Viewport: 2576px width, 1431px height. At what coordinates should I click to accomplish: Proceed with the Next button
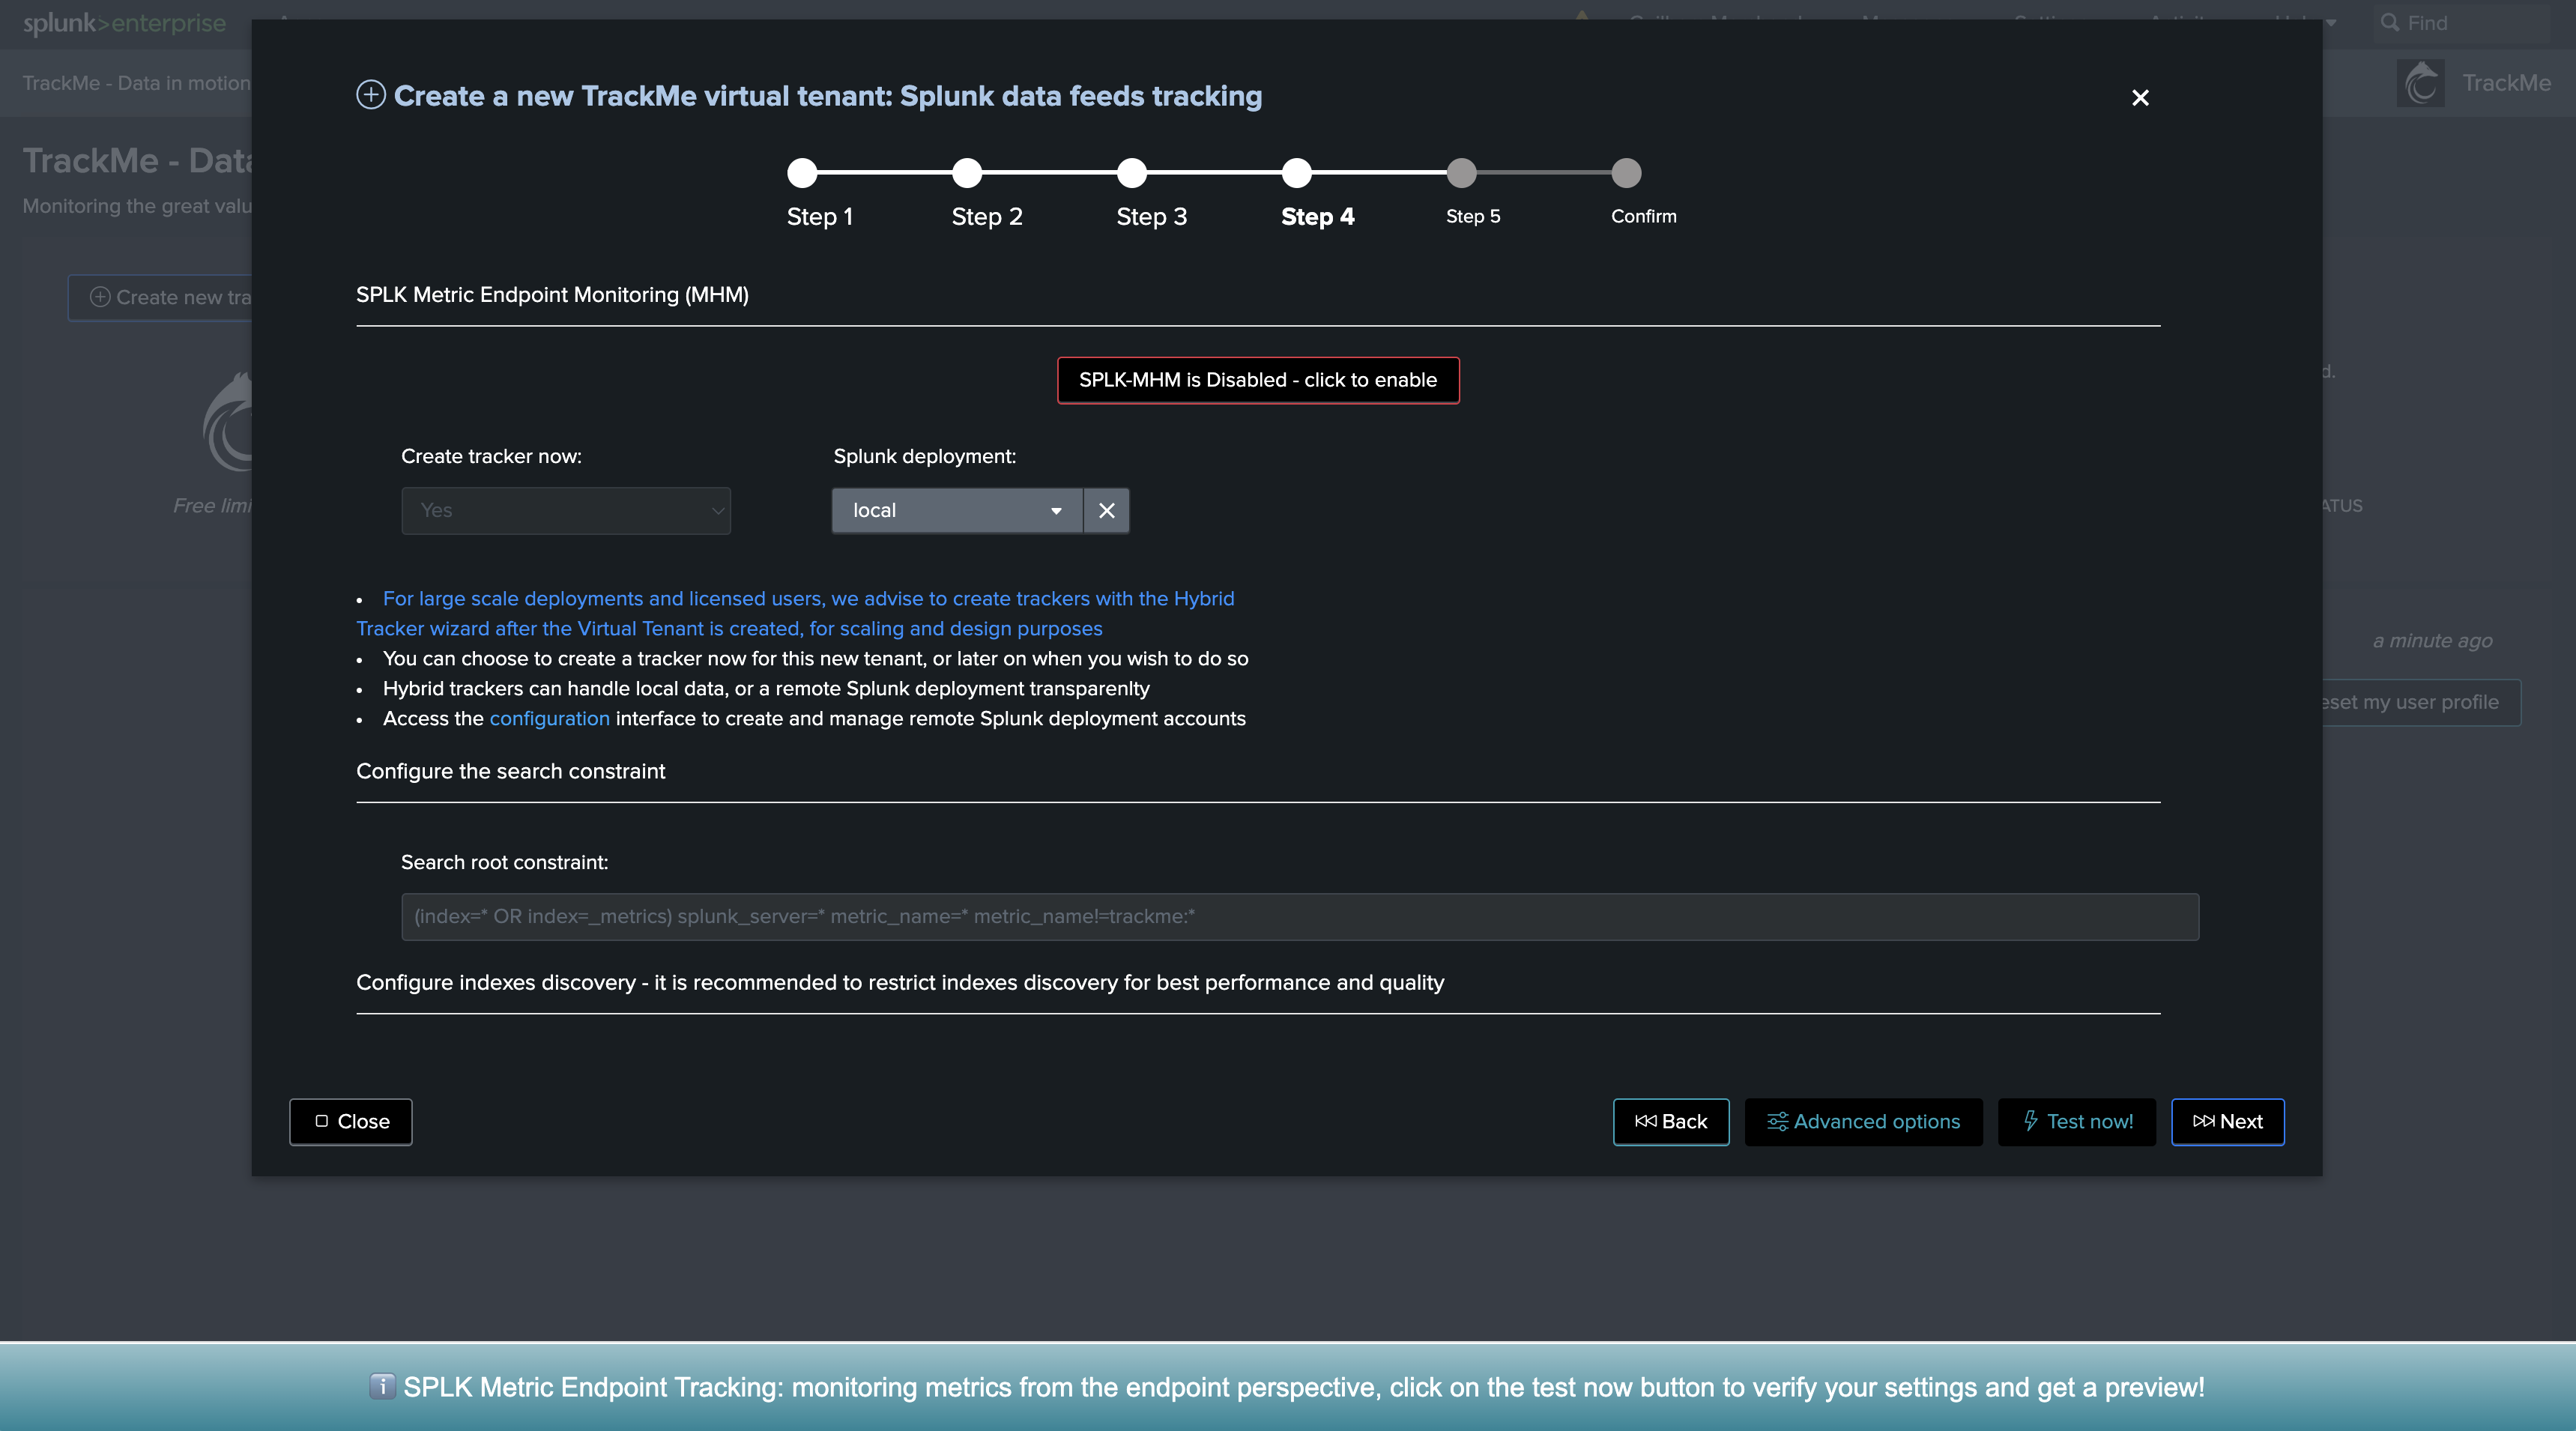[x=2228, y=1122]
